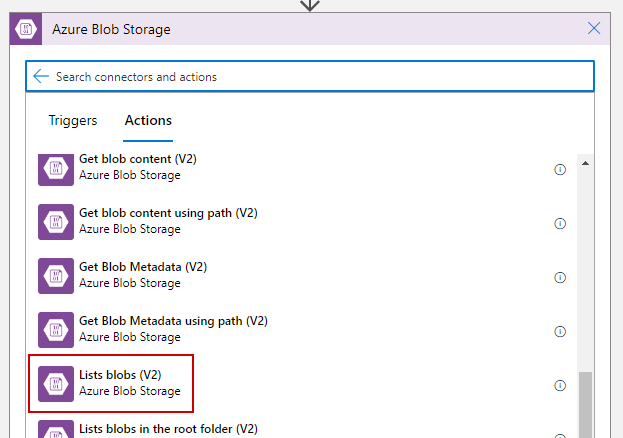Image resolution: width=623 pixels, height=438 pixels.
Task: Click Lists blobs in the root folder icon
Action: pyautogui.click(x=56, y=431)
